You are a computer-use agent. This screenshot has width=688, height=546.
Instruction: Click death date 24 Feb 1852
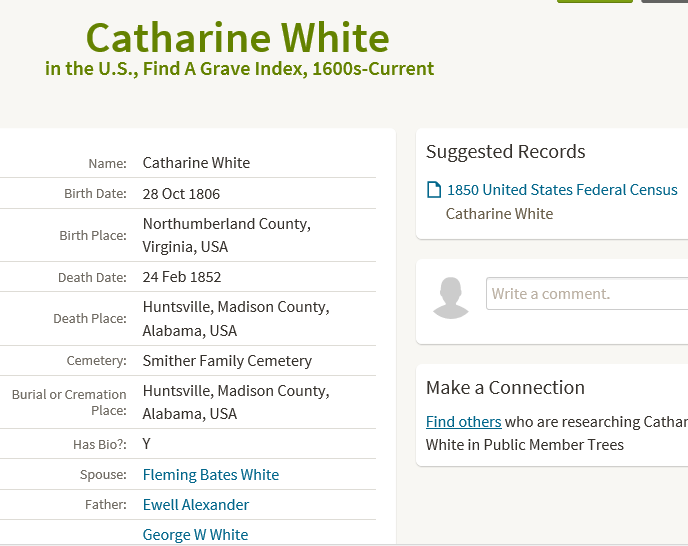click(x=182, y=277)
